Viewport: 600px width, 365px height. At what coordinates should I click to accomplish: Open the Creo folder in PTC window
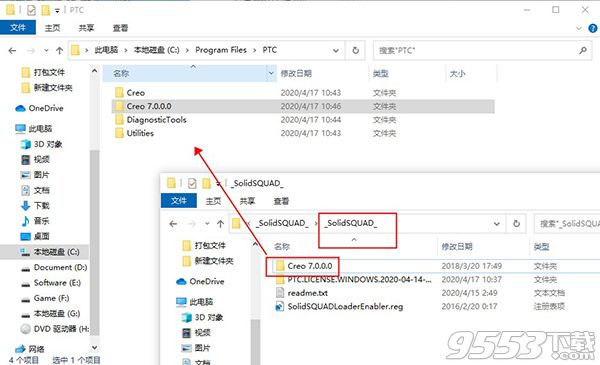(135, 93)
